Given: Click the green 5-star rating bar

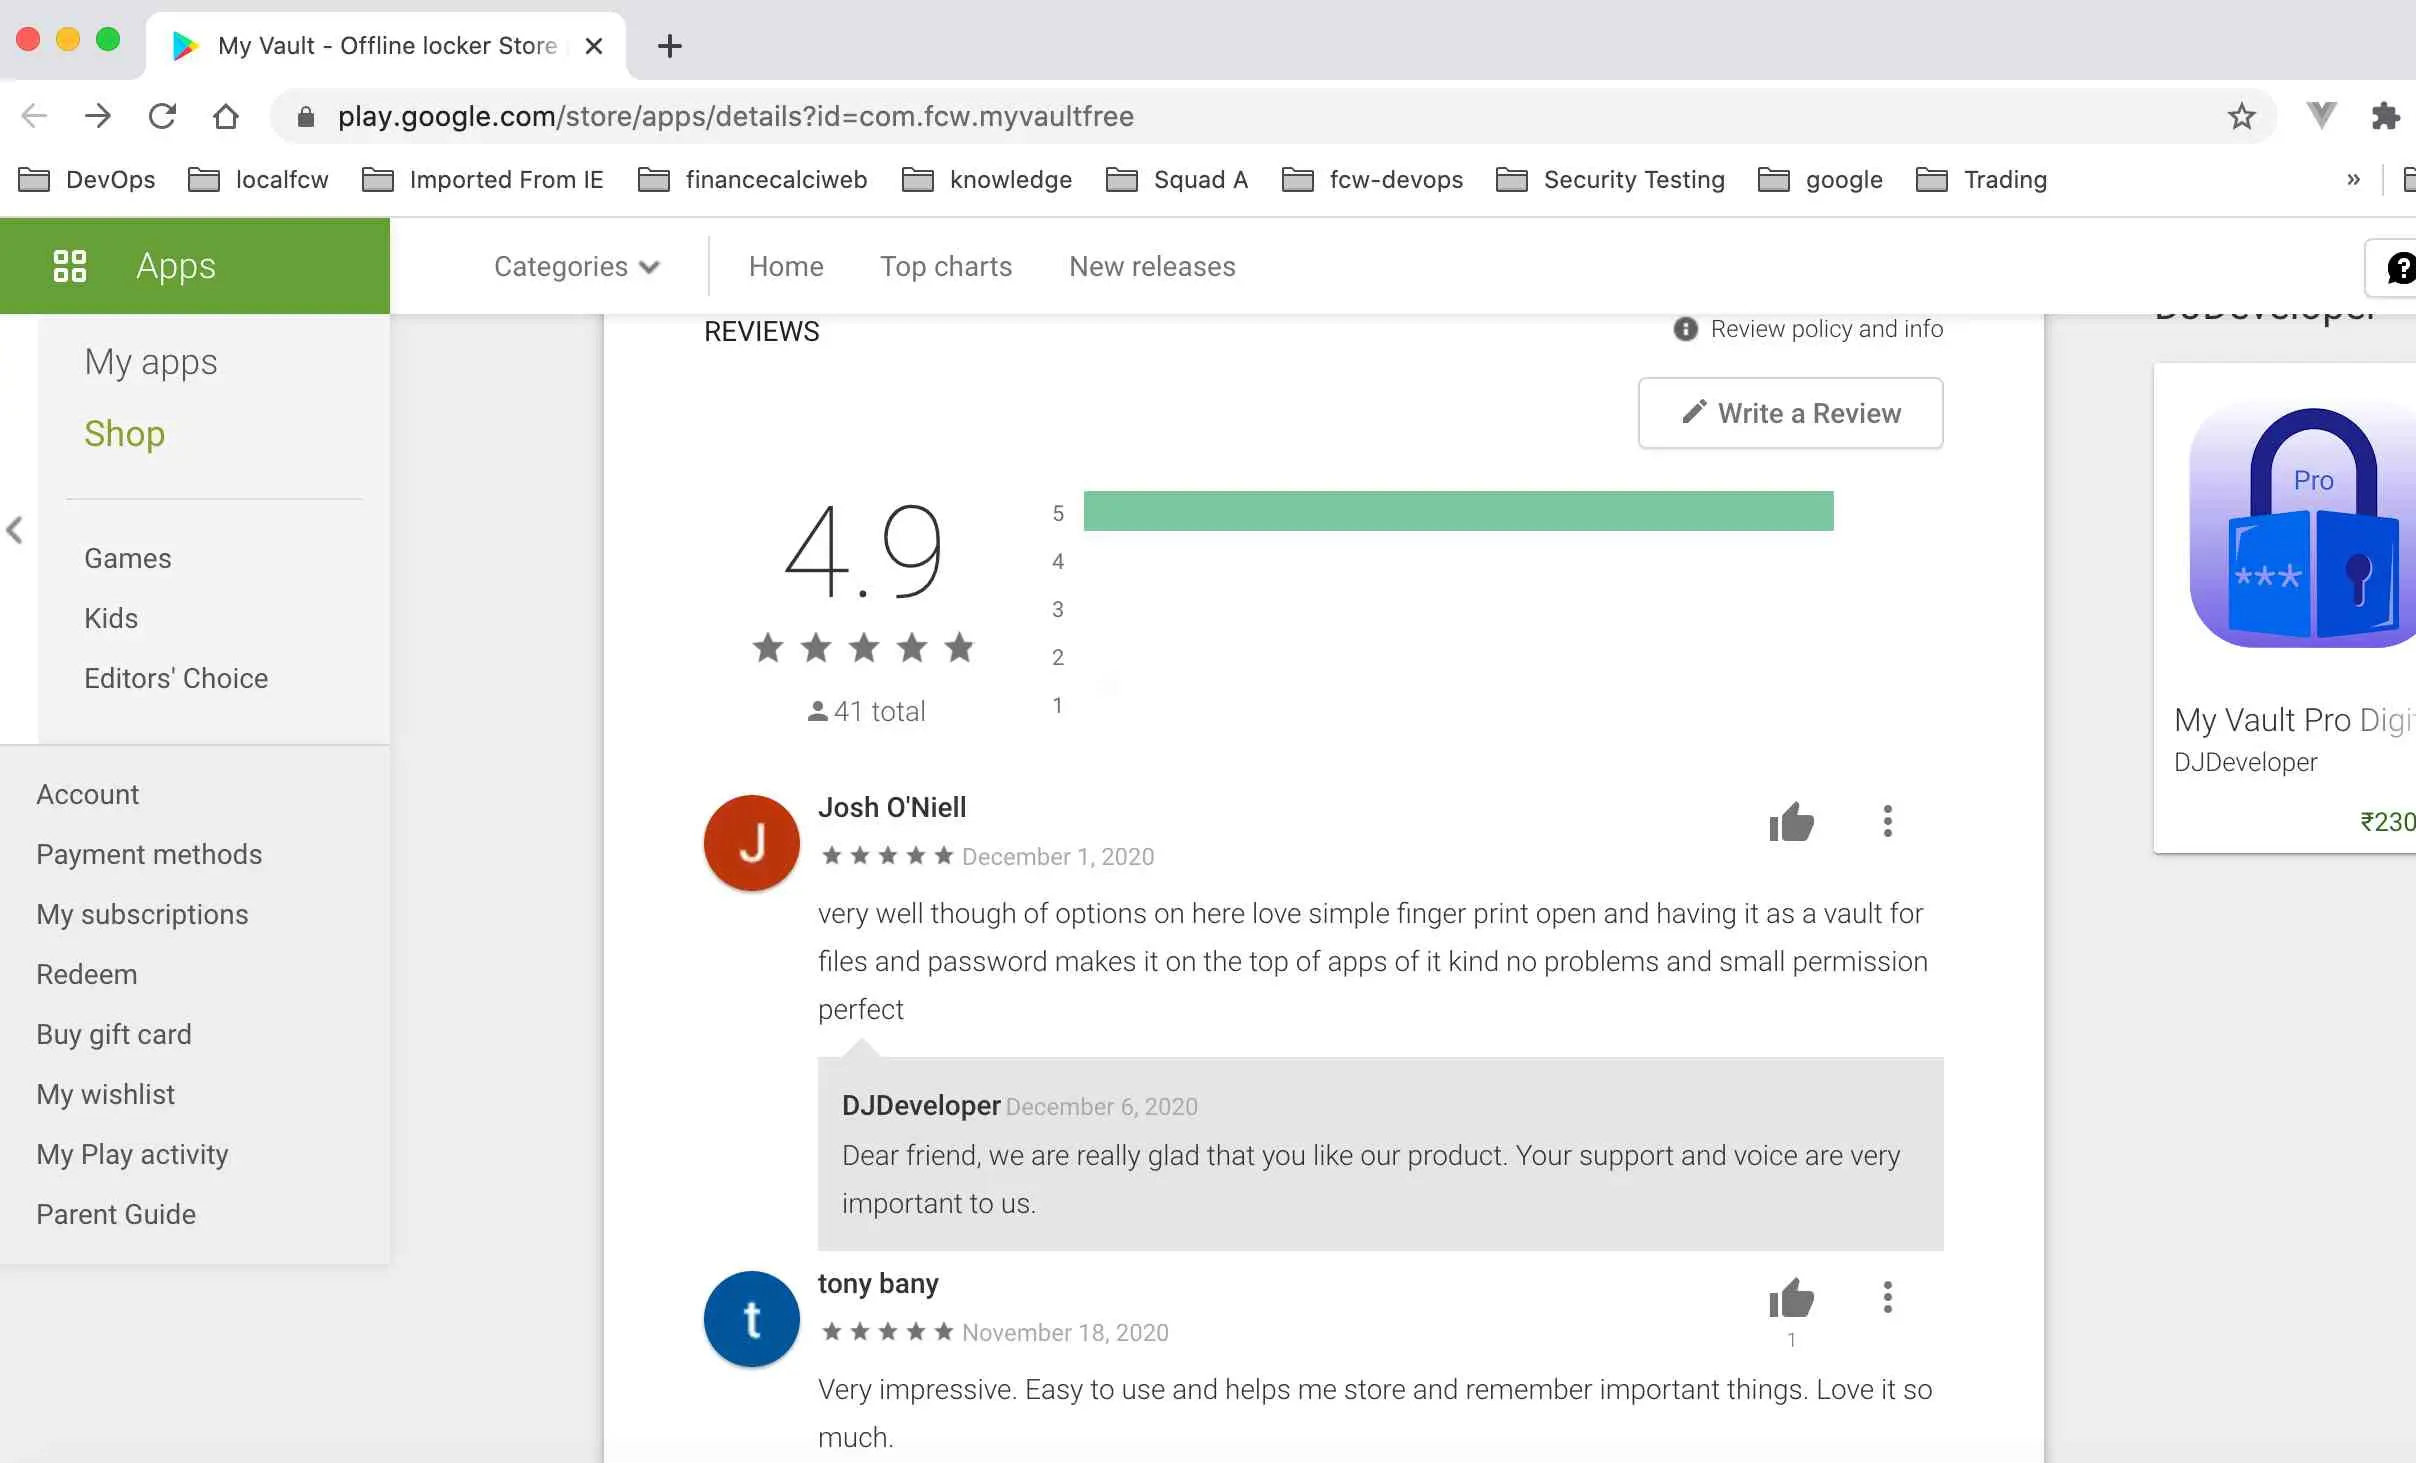Looking at the screenshot, I should pyautogui.click(x=1458, y=511).
